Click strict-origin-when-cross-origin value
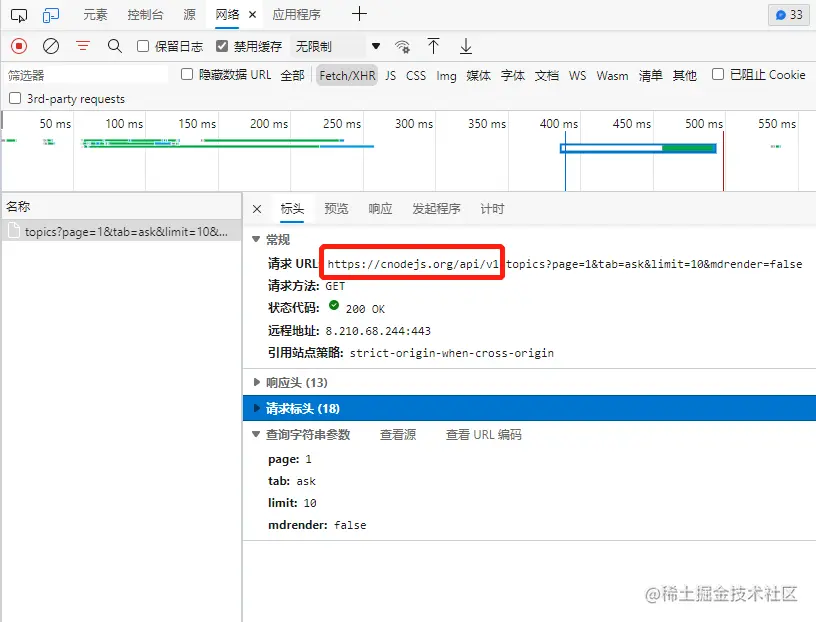The width and height of the screenshot is (816, 622). (x=452, y=353)
